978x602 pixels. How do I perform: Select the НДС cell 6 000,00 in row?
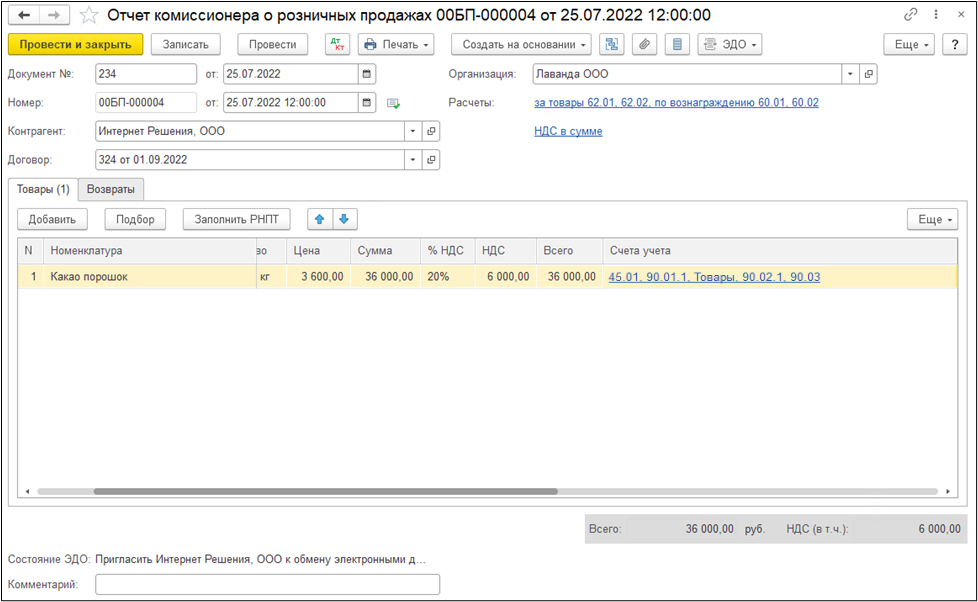pyautogui.click(x=505, y=276)
